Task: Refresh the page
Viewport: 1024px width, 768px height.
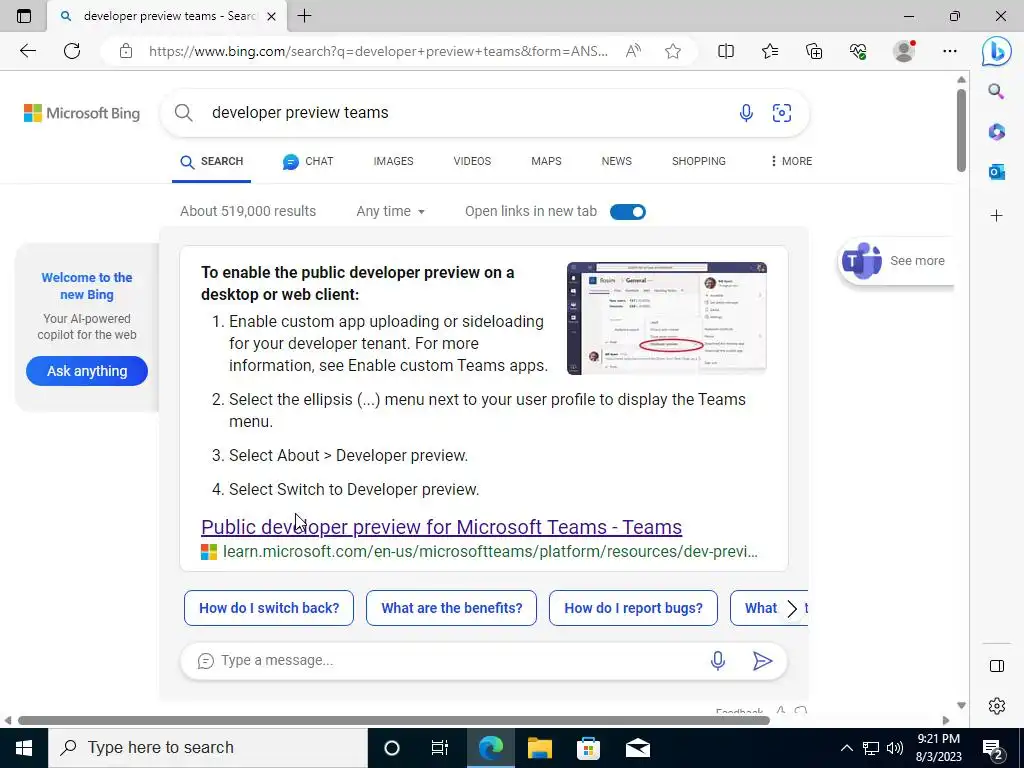Action: [x=72, y=51]
